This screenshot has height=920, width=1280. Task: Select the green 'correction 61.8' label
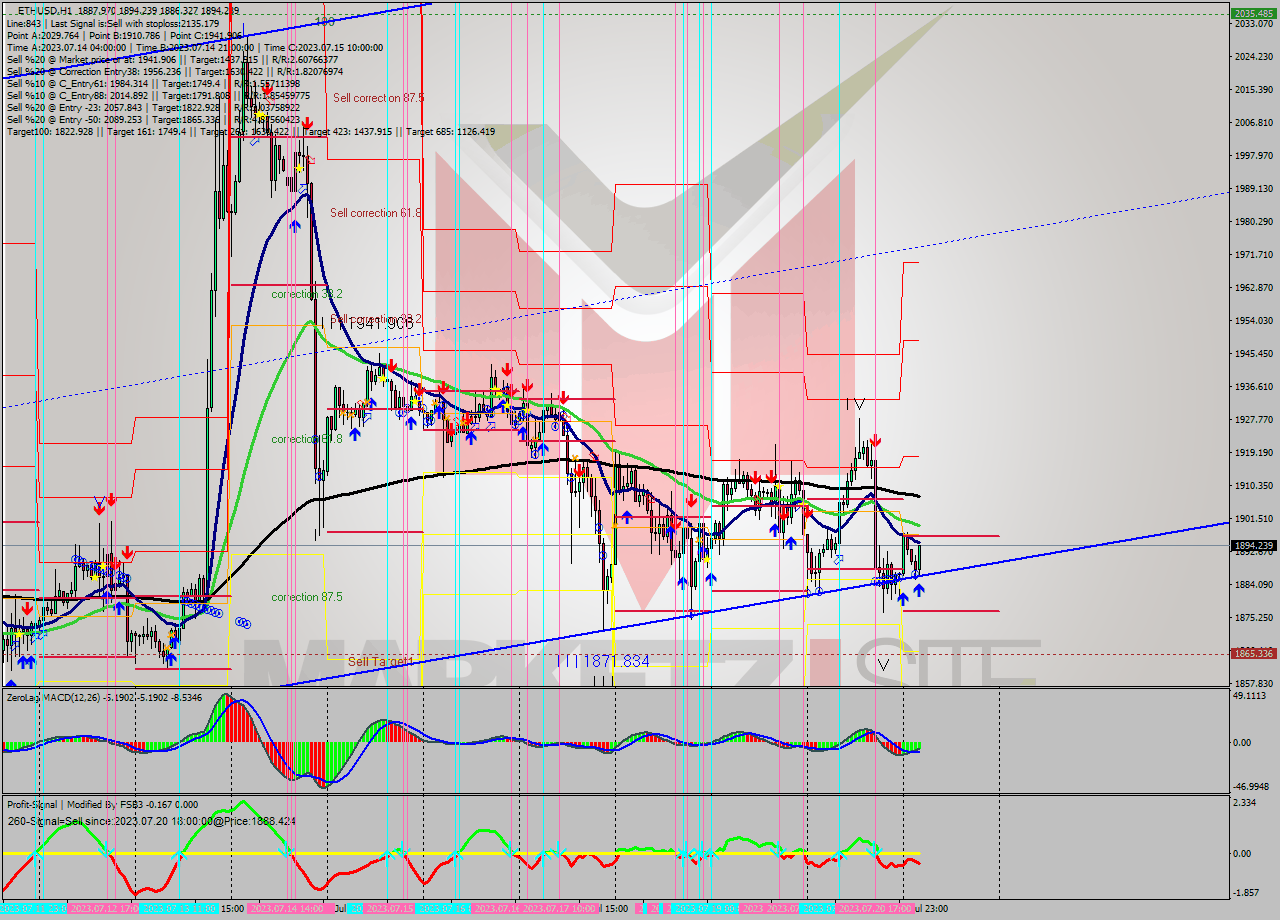click(307, 439)
